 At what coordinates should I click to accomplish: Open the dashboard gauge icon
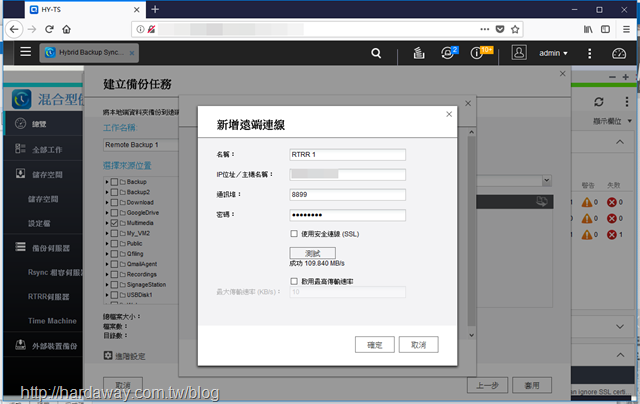[619, 53]
